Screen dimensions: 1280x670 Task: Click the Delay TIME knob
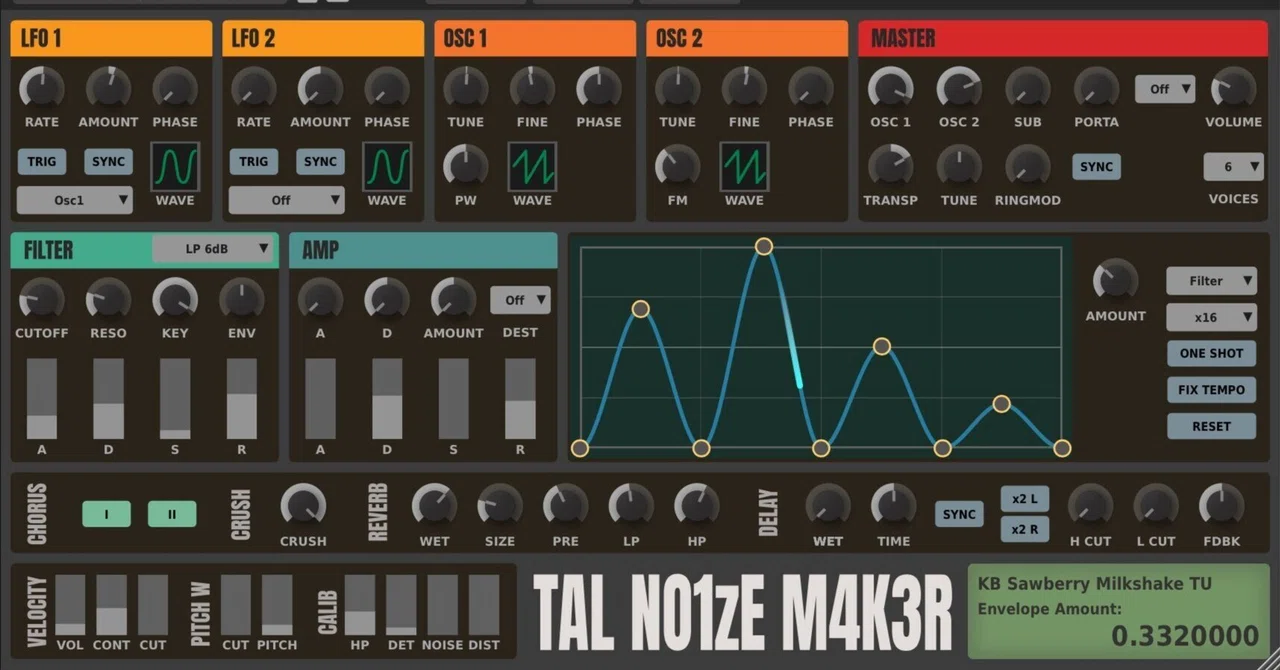[x=894, y=506]
